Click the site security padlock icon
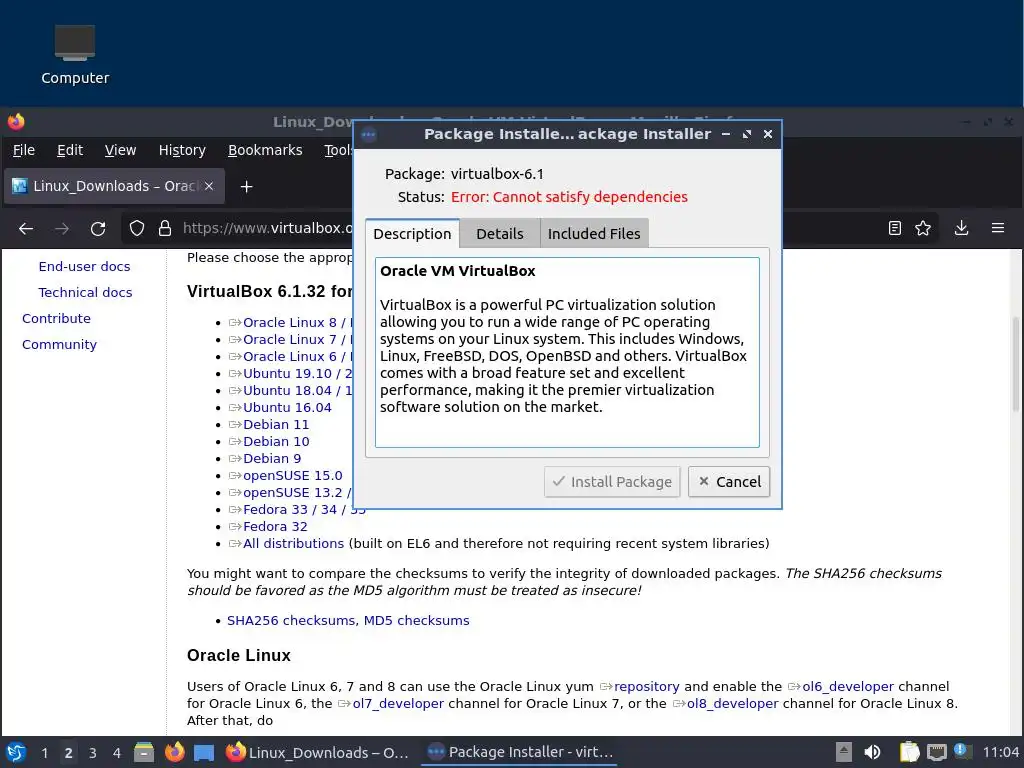The image size is (1024, 768). pyautogui.click(x=165, y=228)
